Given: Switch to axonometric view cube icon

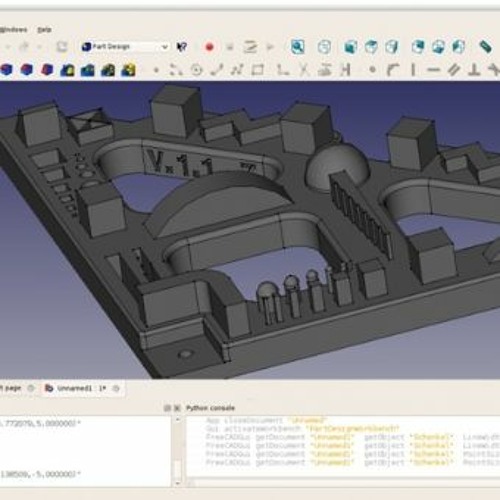Looking at the screenshot, I should tap(324, 47).
